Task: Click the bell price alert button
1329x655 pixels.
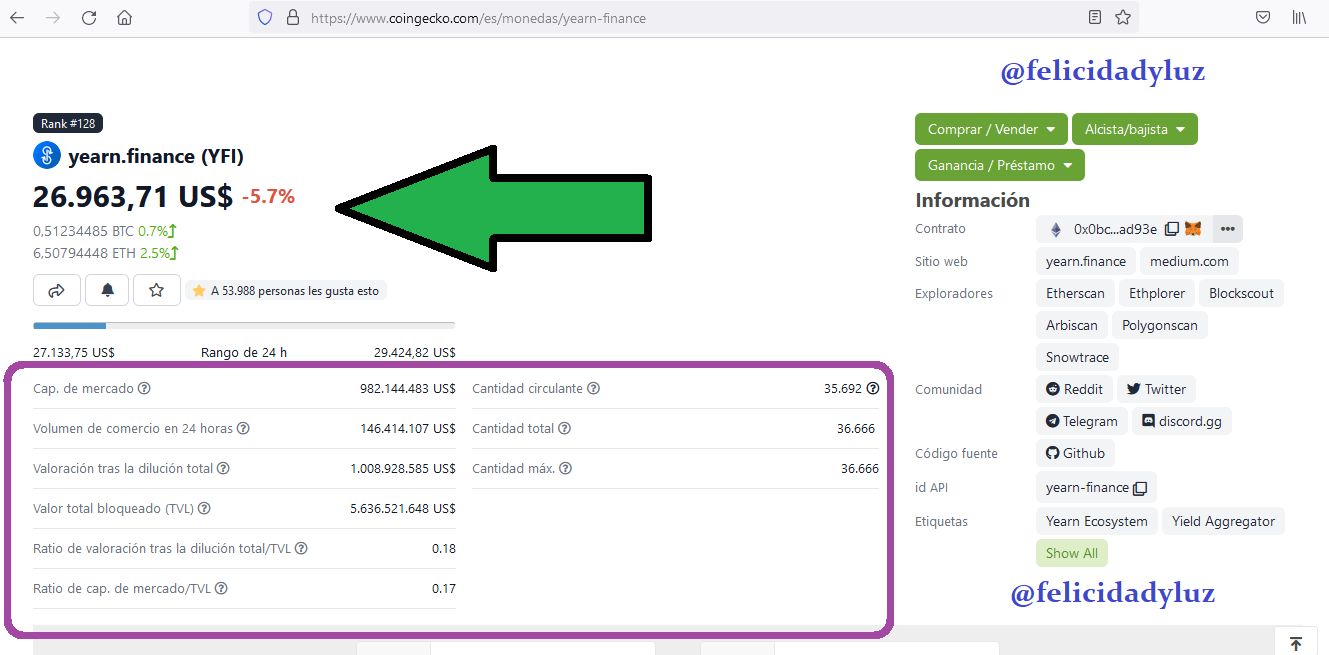Action: click(107, 290)
